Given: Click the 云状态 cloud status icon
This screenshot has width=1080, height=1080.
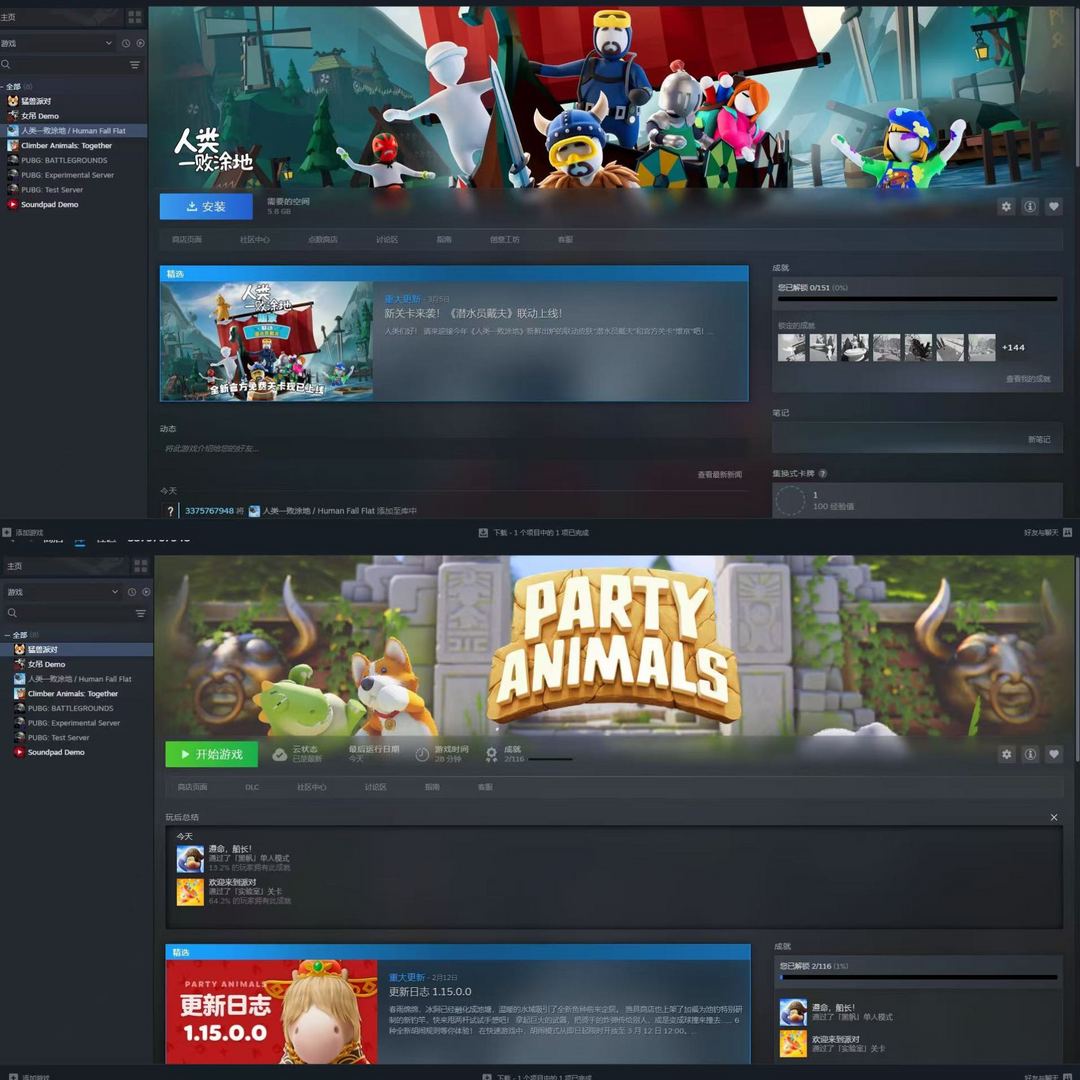Looking at the screenshot, I should [x=280, y=755].
